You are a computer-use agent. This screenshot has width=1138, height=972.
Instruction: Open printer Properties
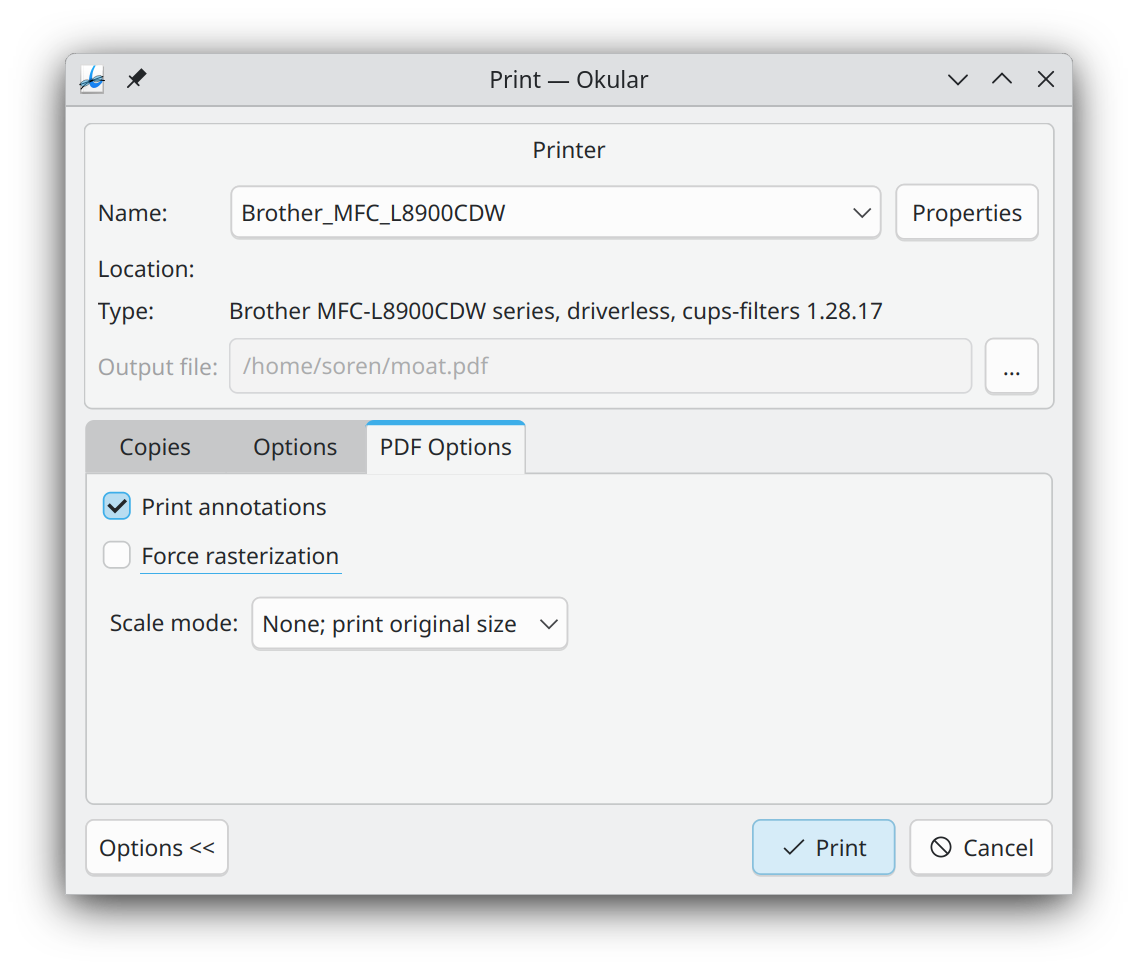tap(967, 213)
